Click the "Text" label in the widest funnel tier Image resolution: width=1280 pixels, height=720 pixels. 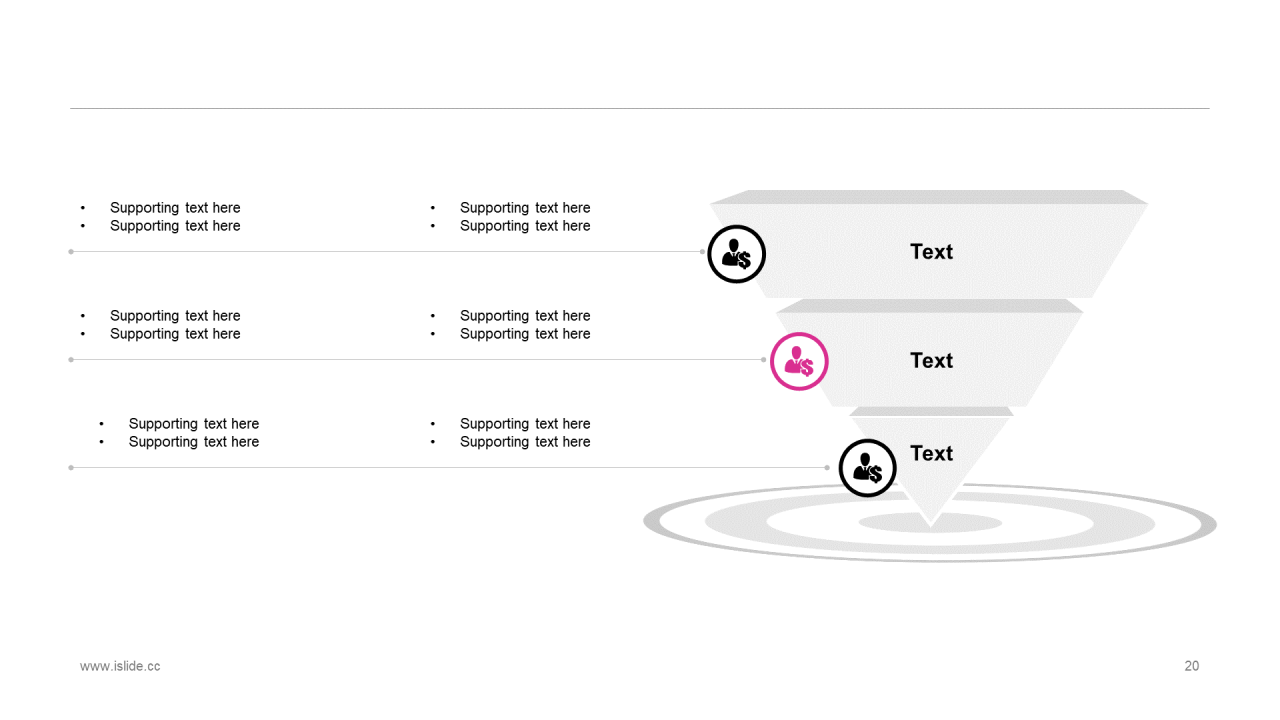(931, 252)
